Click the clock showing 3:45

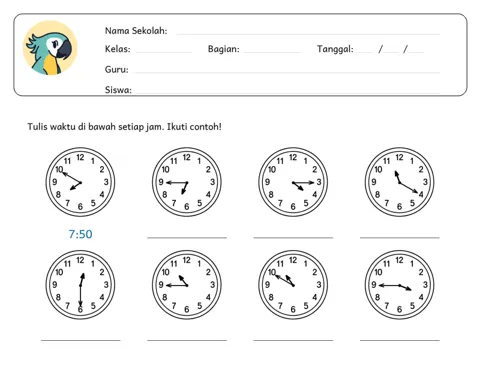point(399,285)
